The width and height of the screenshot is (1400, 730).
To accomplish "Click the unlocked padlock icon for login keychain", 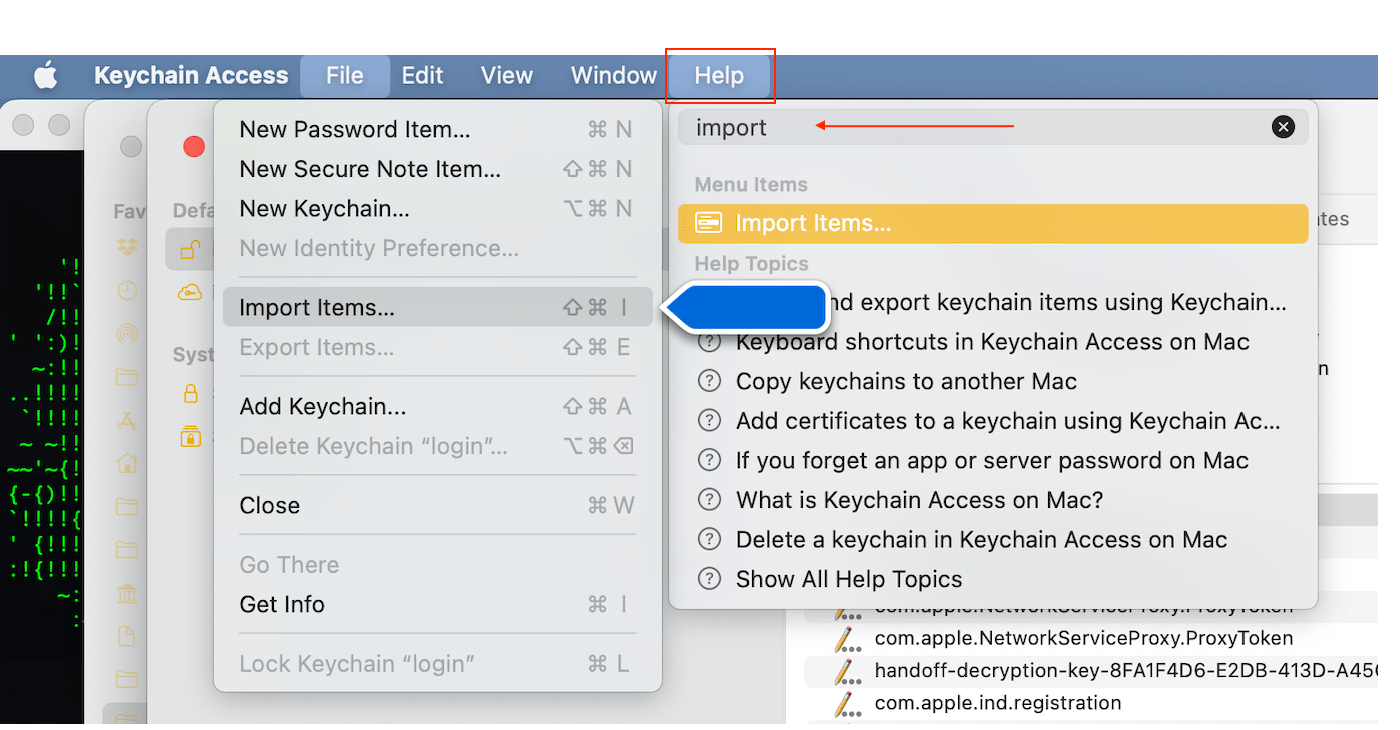I will 190,250.
